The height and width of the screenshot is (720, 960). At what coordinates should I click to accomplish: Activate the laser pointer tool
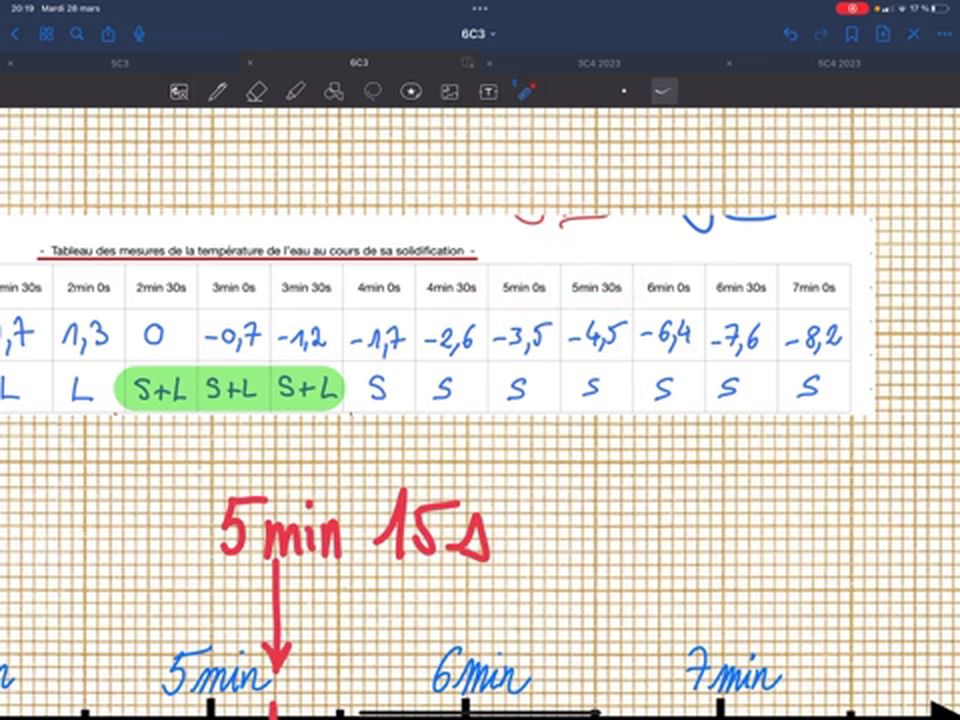click(526, 92)
